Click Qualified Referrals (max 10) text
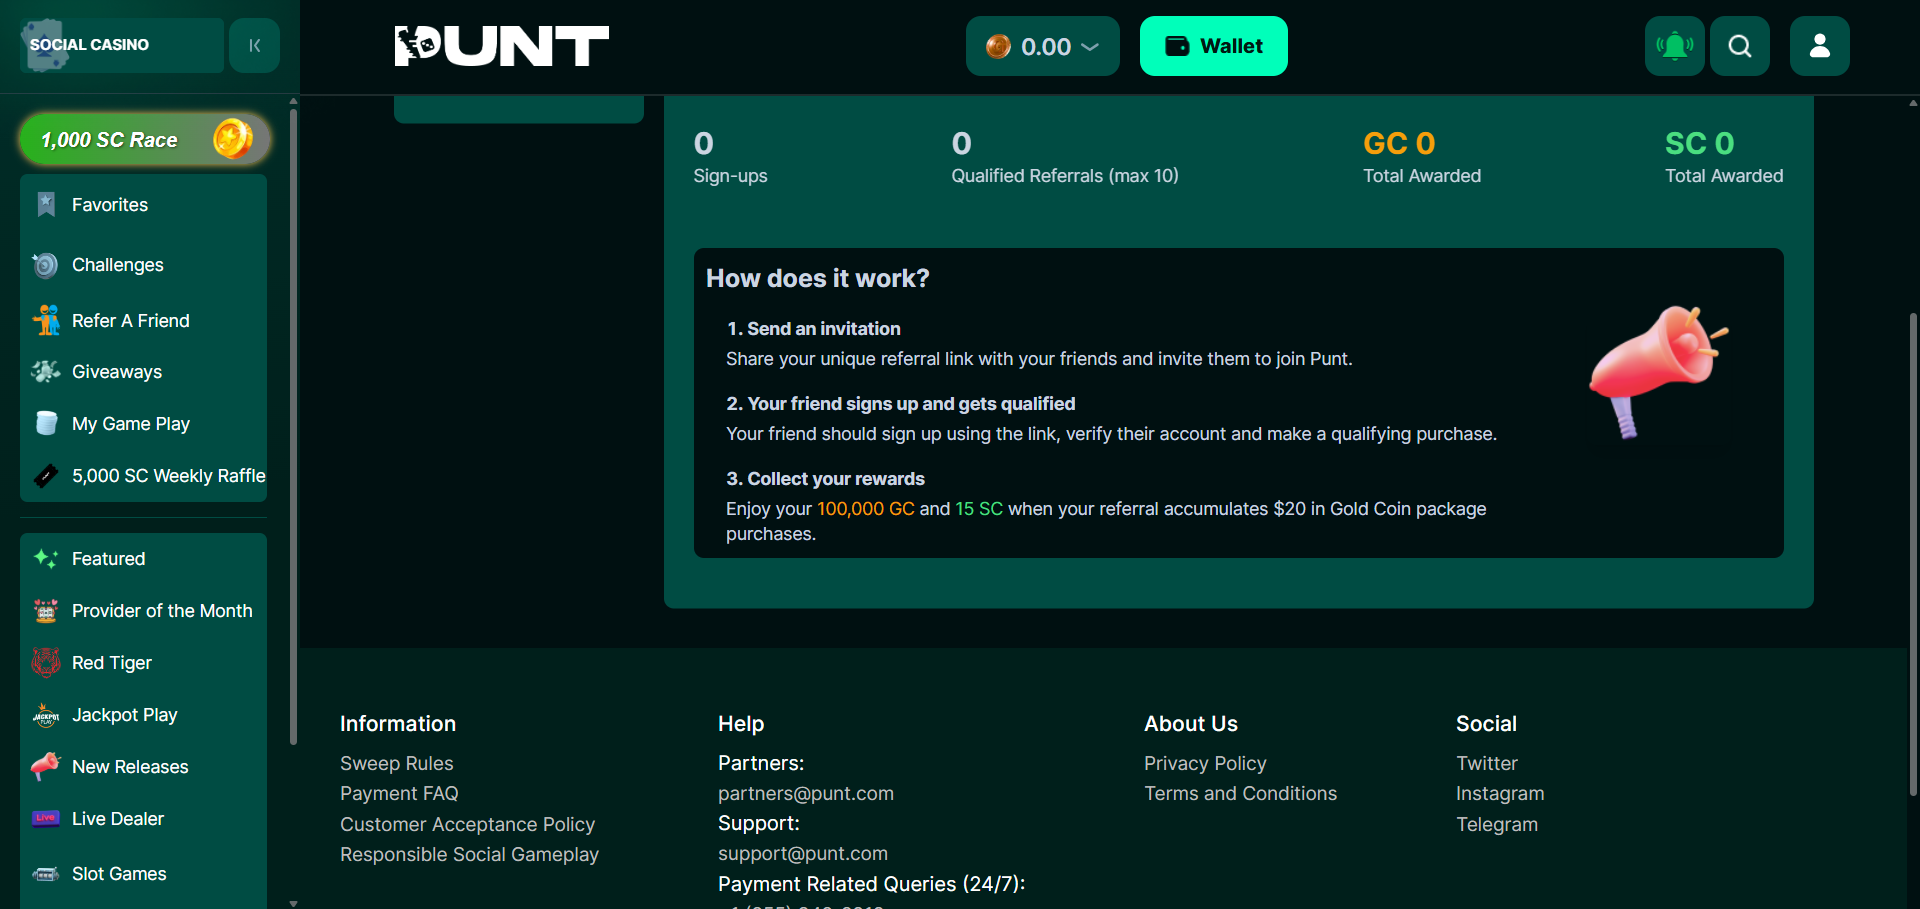The height and width of the screenshot is (909, 1920). click(x=1065, y=176)
